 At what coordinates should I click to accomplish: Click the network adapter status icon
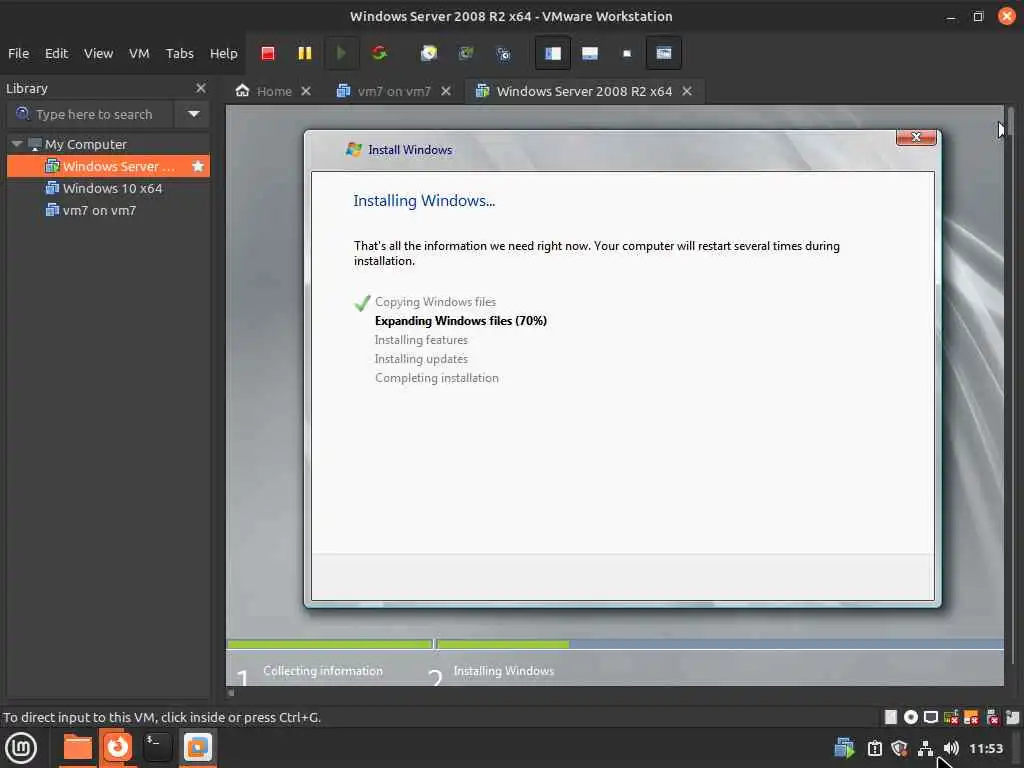[x=951, y=717]
